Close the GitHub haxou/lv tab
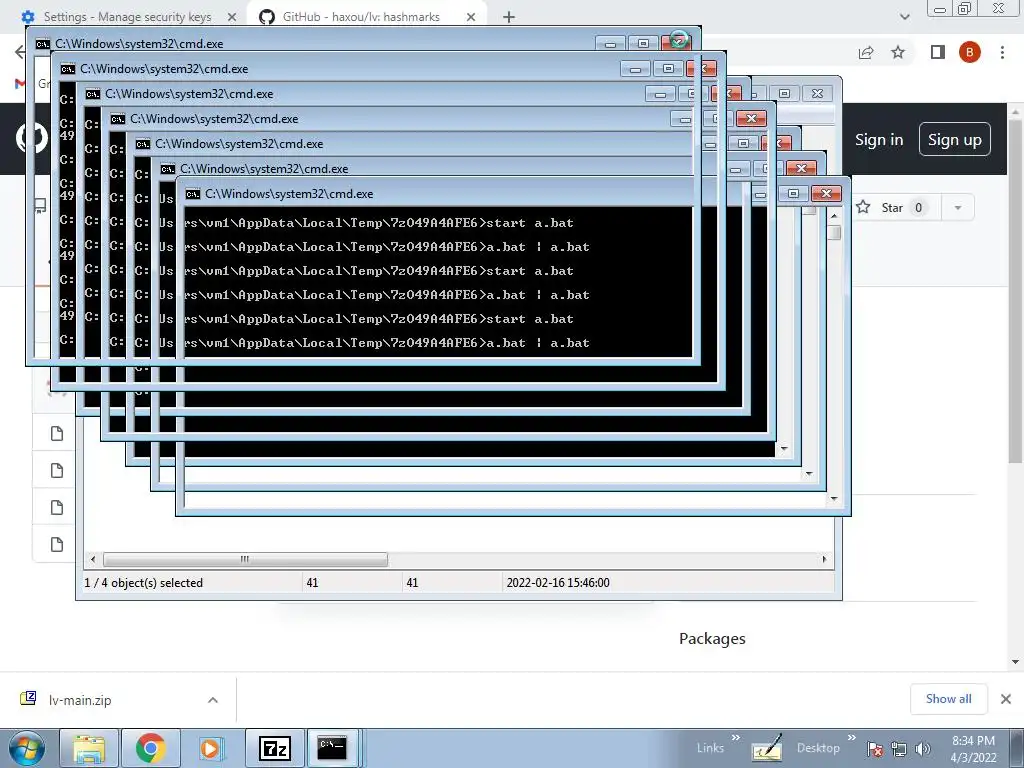1024x768 pixels. [471, 17]
